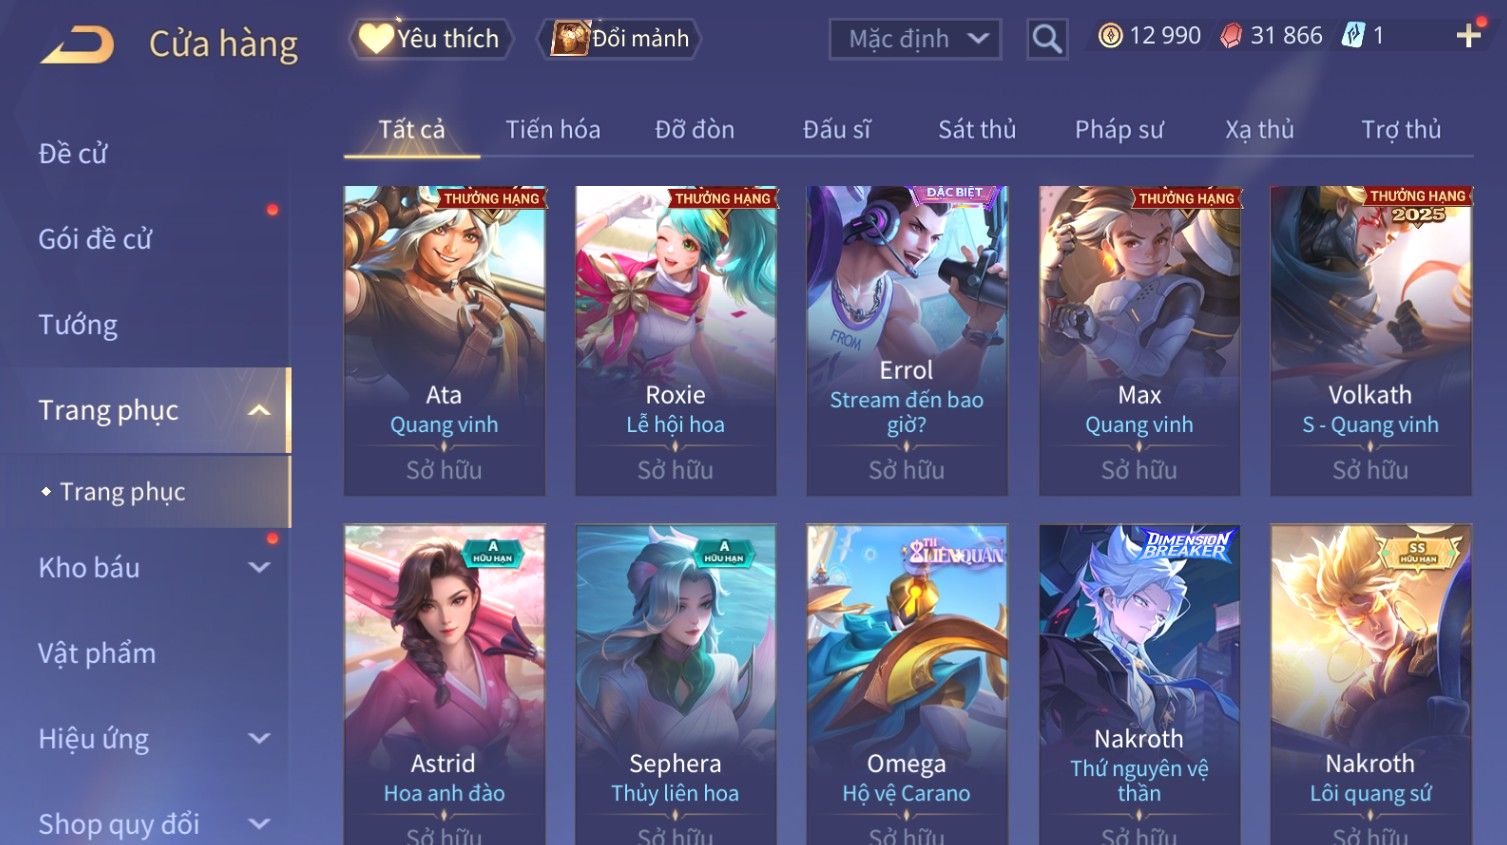Open search with the magnifier icon

tap(1046, 39)
